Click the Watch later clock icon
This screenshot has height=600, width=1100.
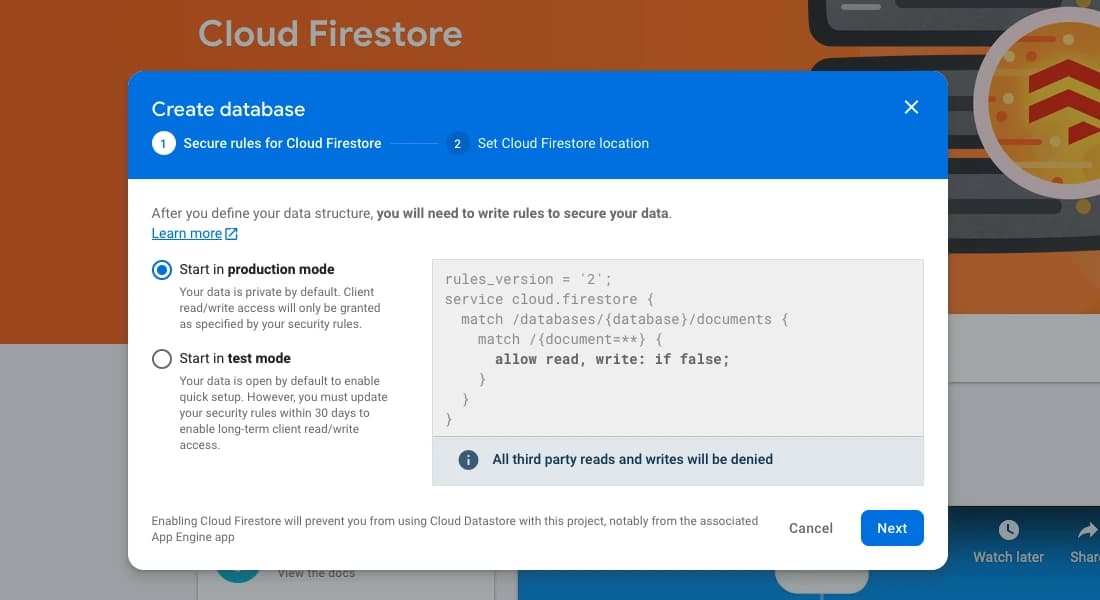pos(1008,530)
